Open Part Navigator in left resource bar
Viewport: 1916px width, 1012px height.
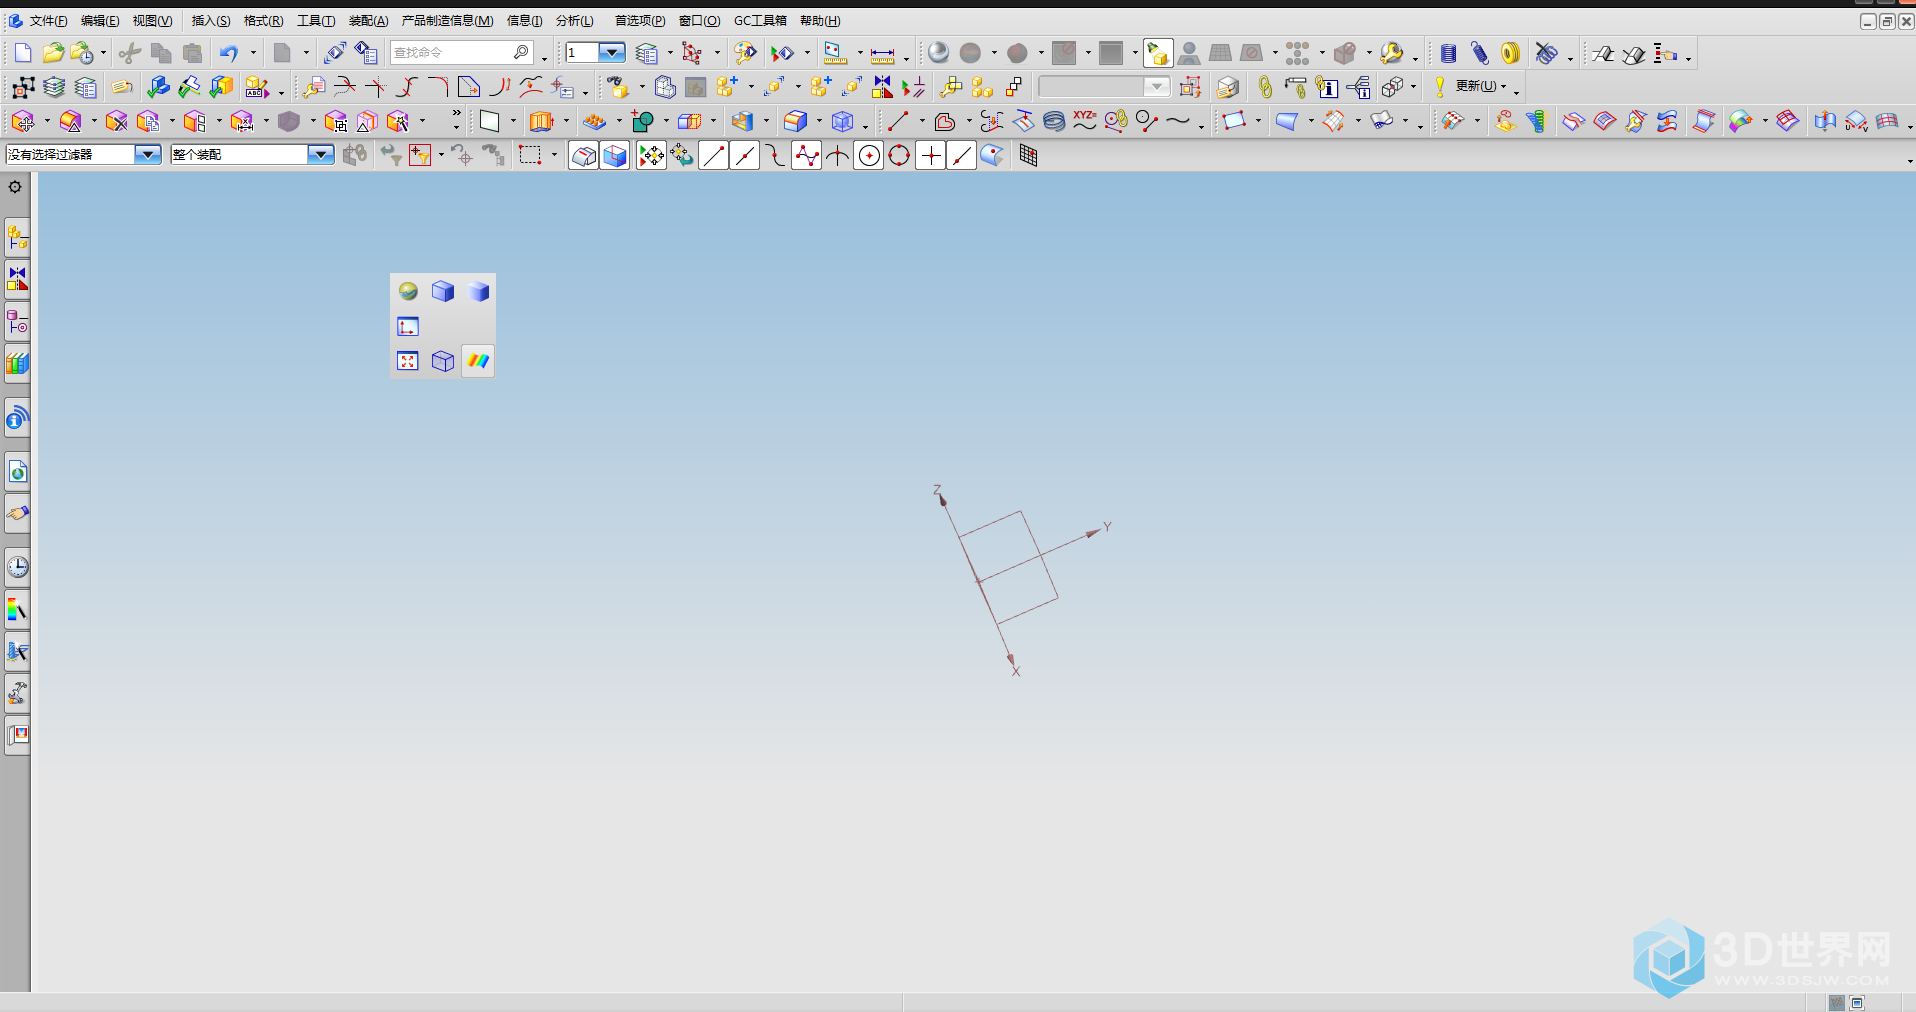pyautogui.click(x=17, y=322)
